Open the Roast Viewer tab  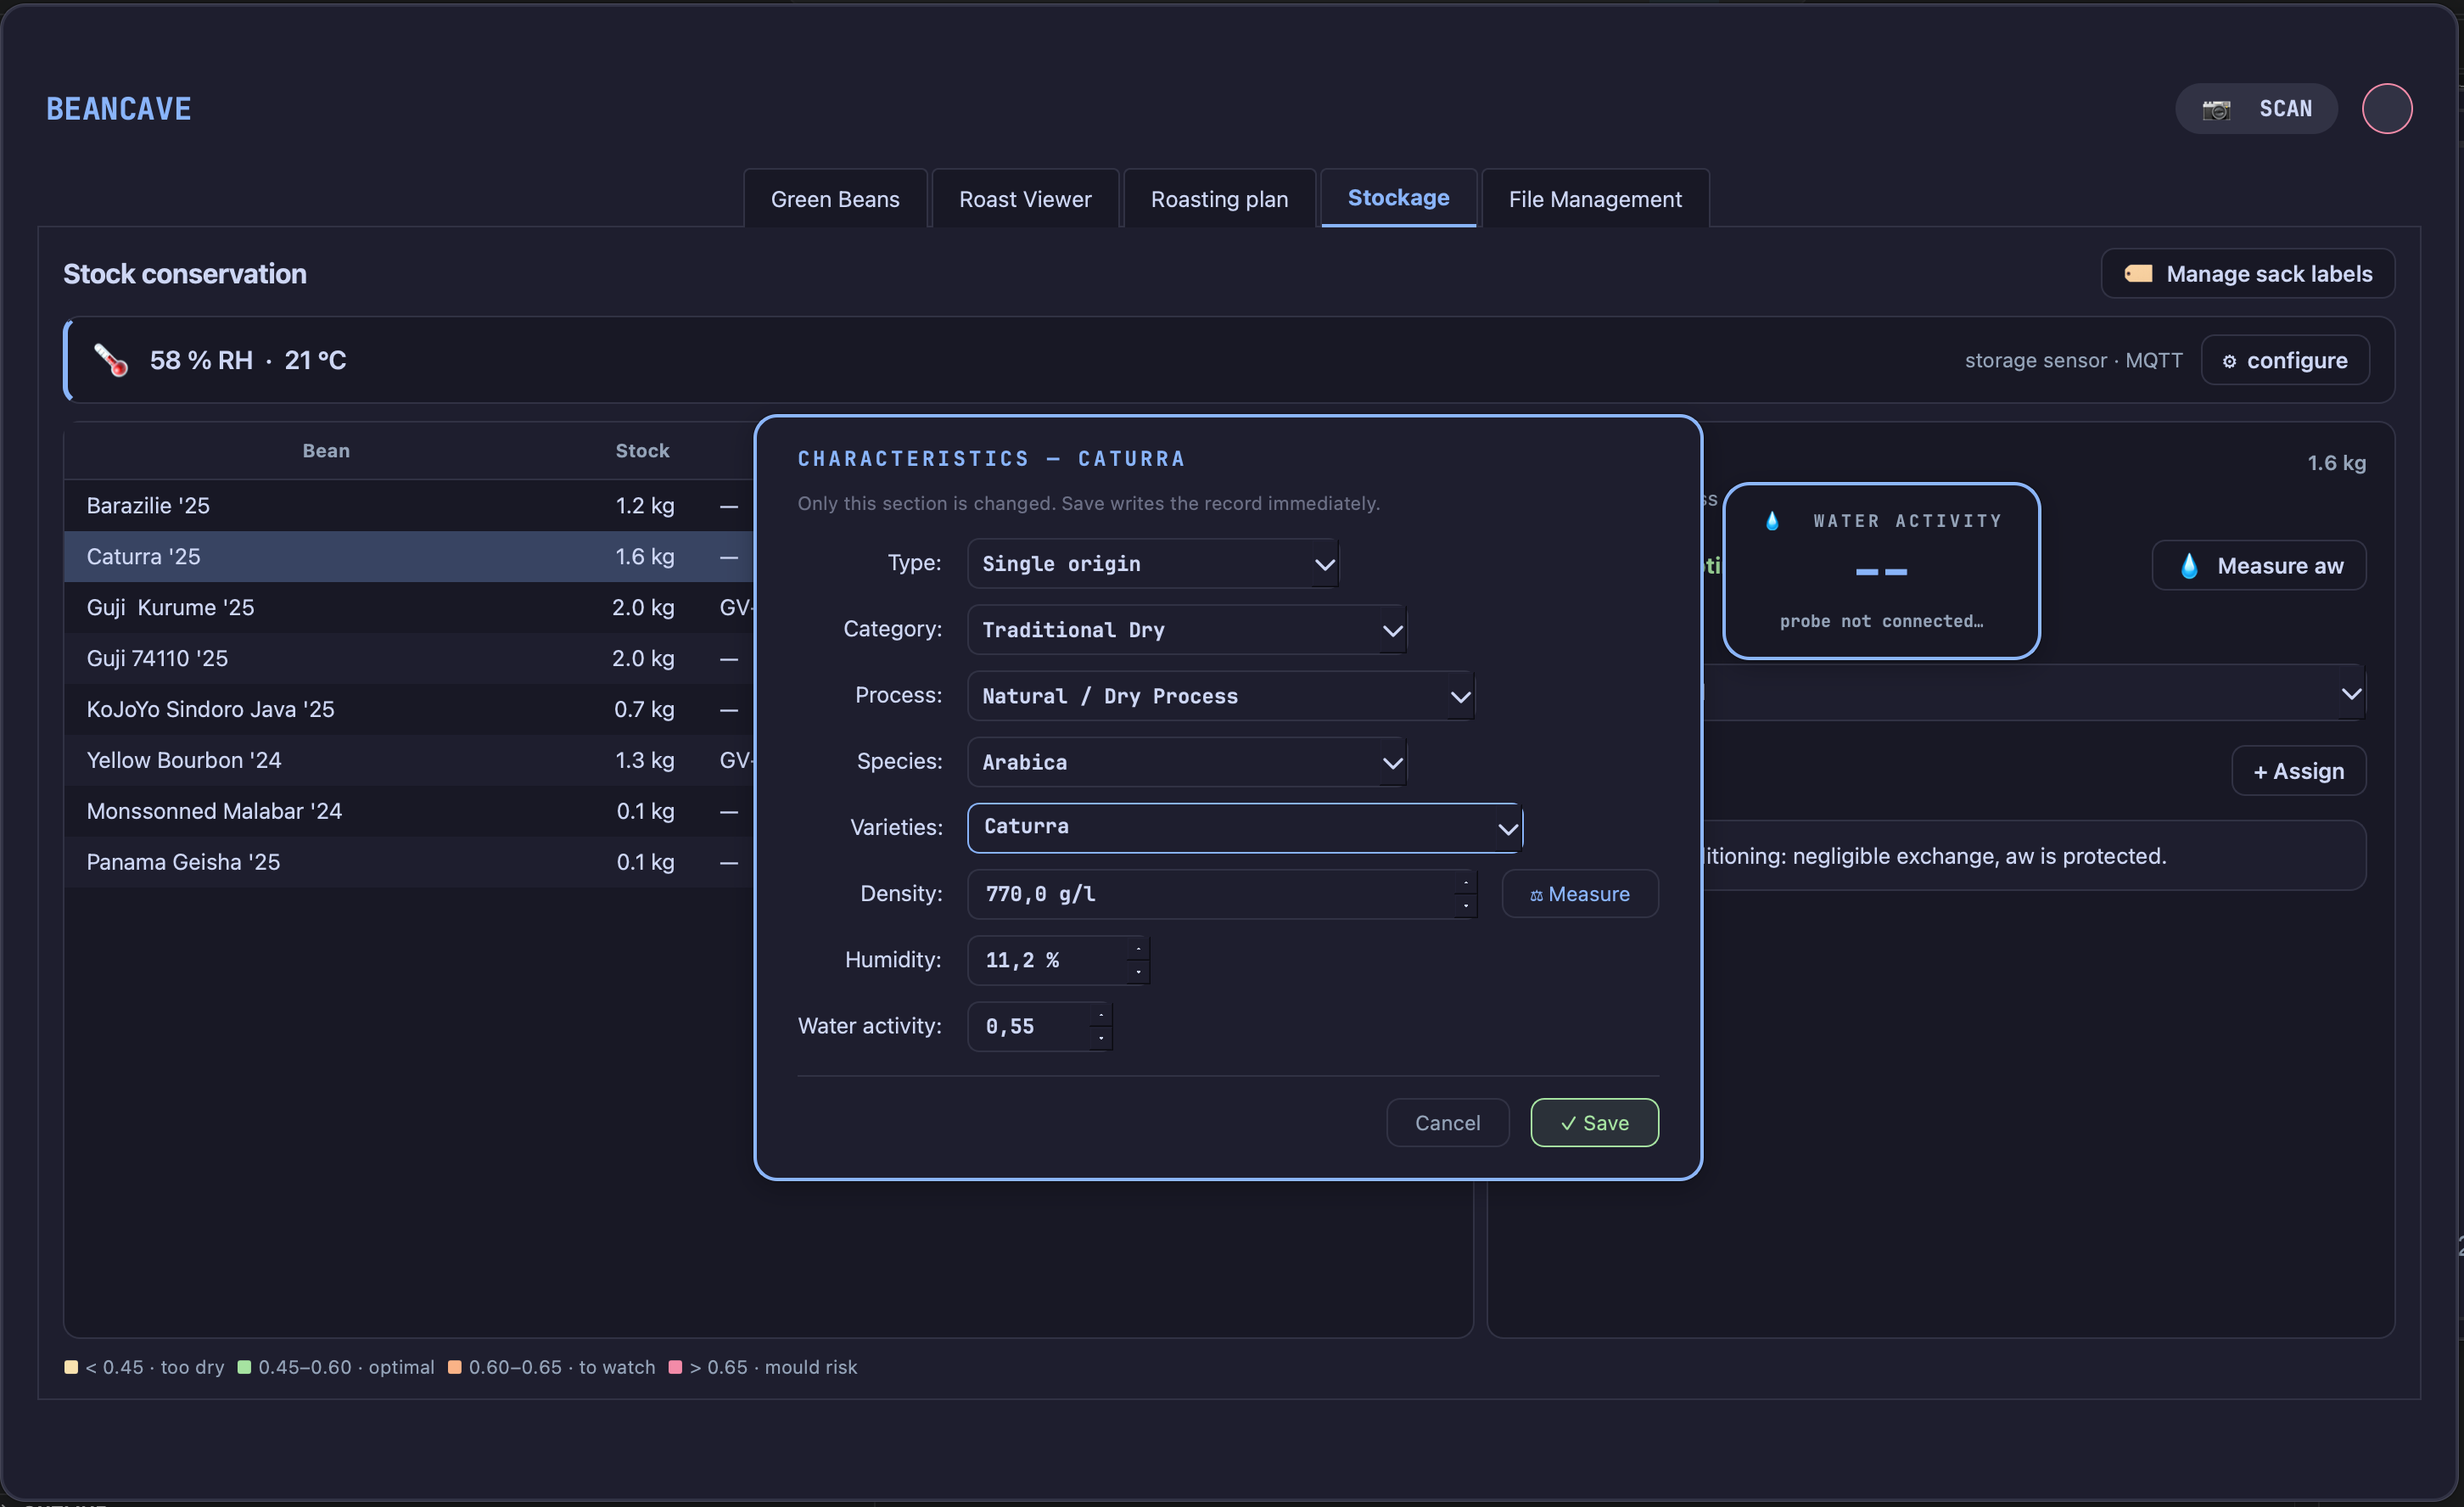[x=1025, y=199]
